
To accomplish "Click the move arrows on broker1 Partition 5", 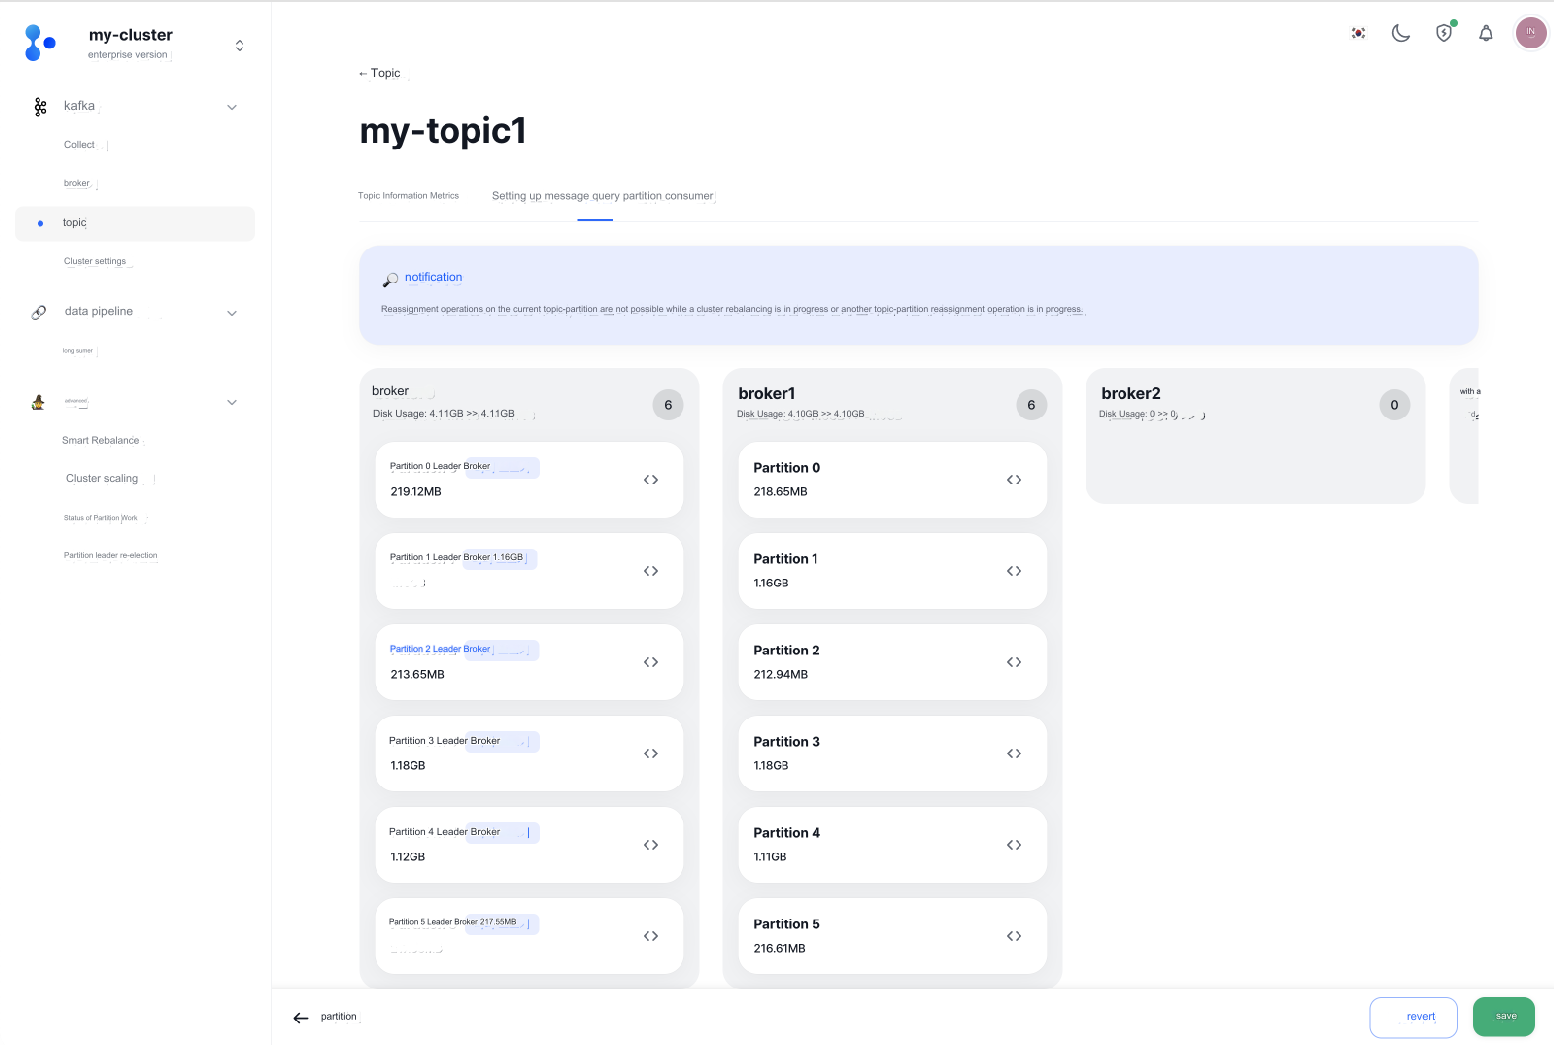I will [x=1014, y=936].
